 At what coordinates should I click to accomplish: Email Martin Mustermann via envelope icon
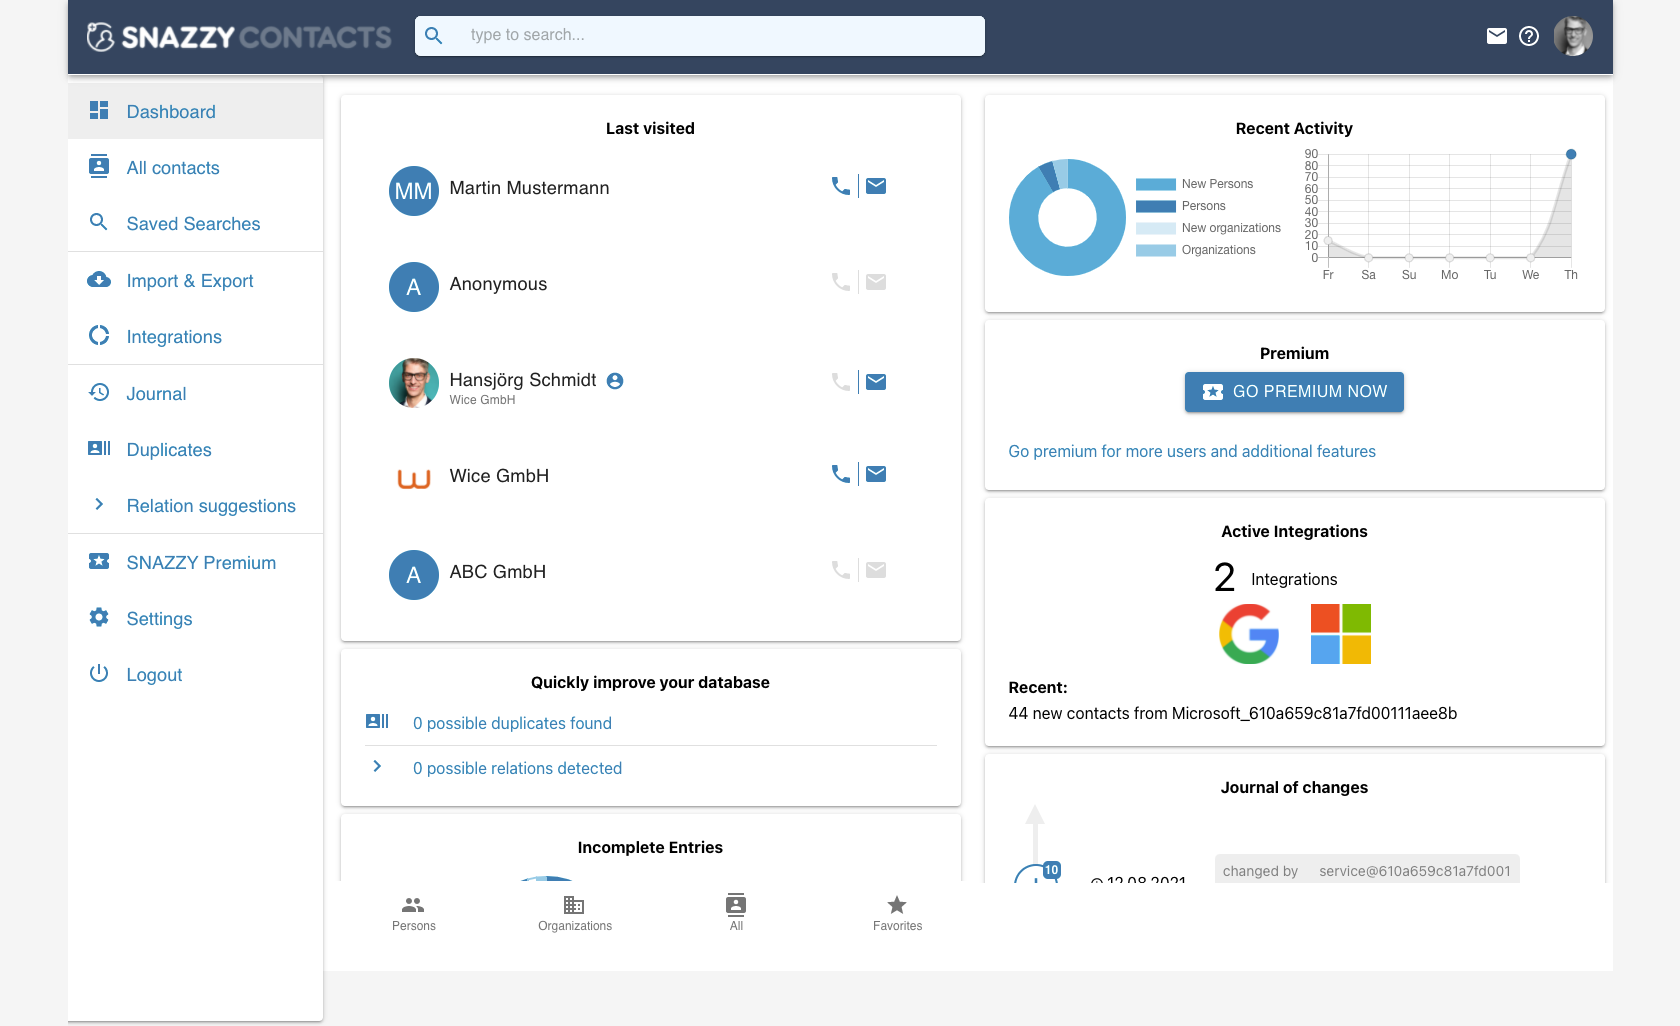[x=876, y=186]
